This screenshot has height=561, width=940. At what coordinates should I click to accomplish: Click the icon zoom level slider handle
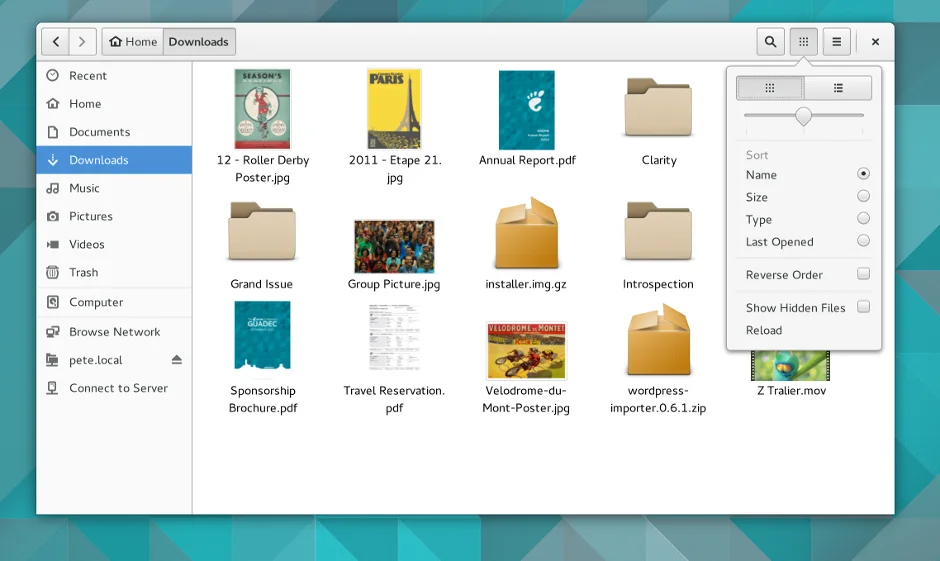pyautogui.click(x=803, y=116)
